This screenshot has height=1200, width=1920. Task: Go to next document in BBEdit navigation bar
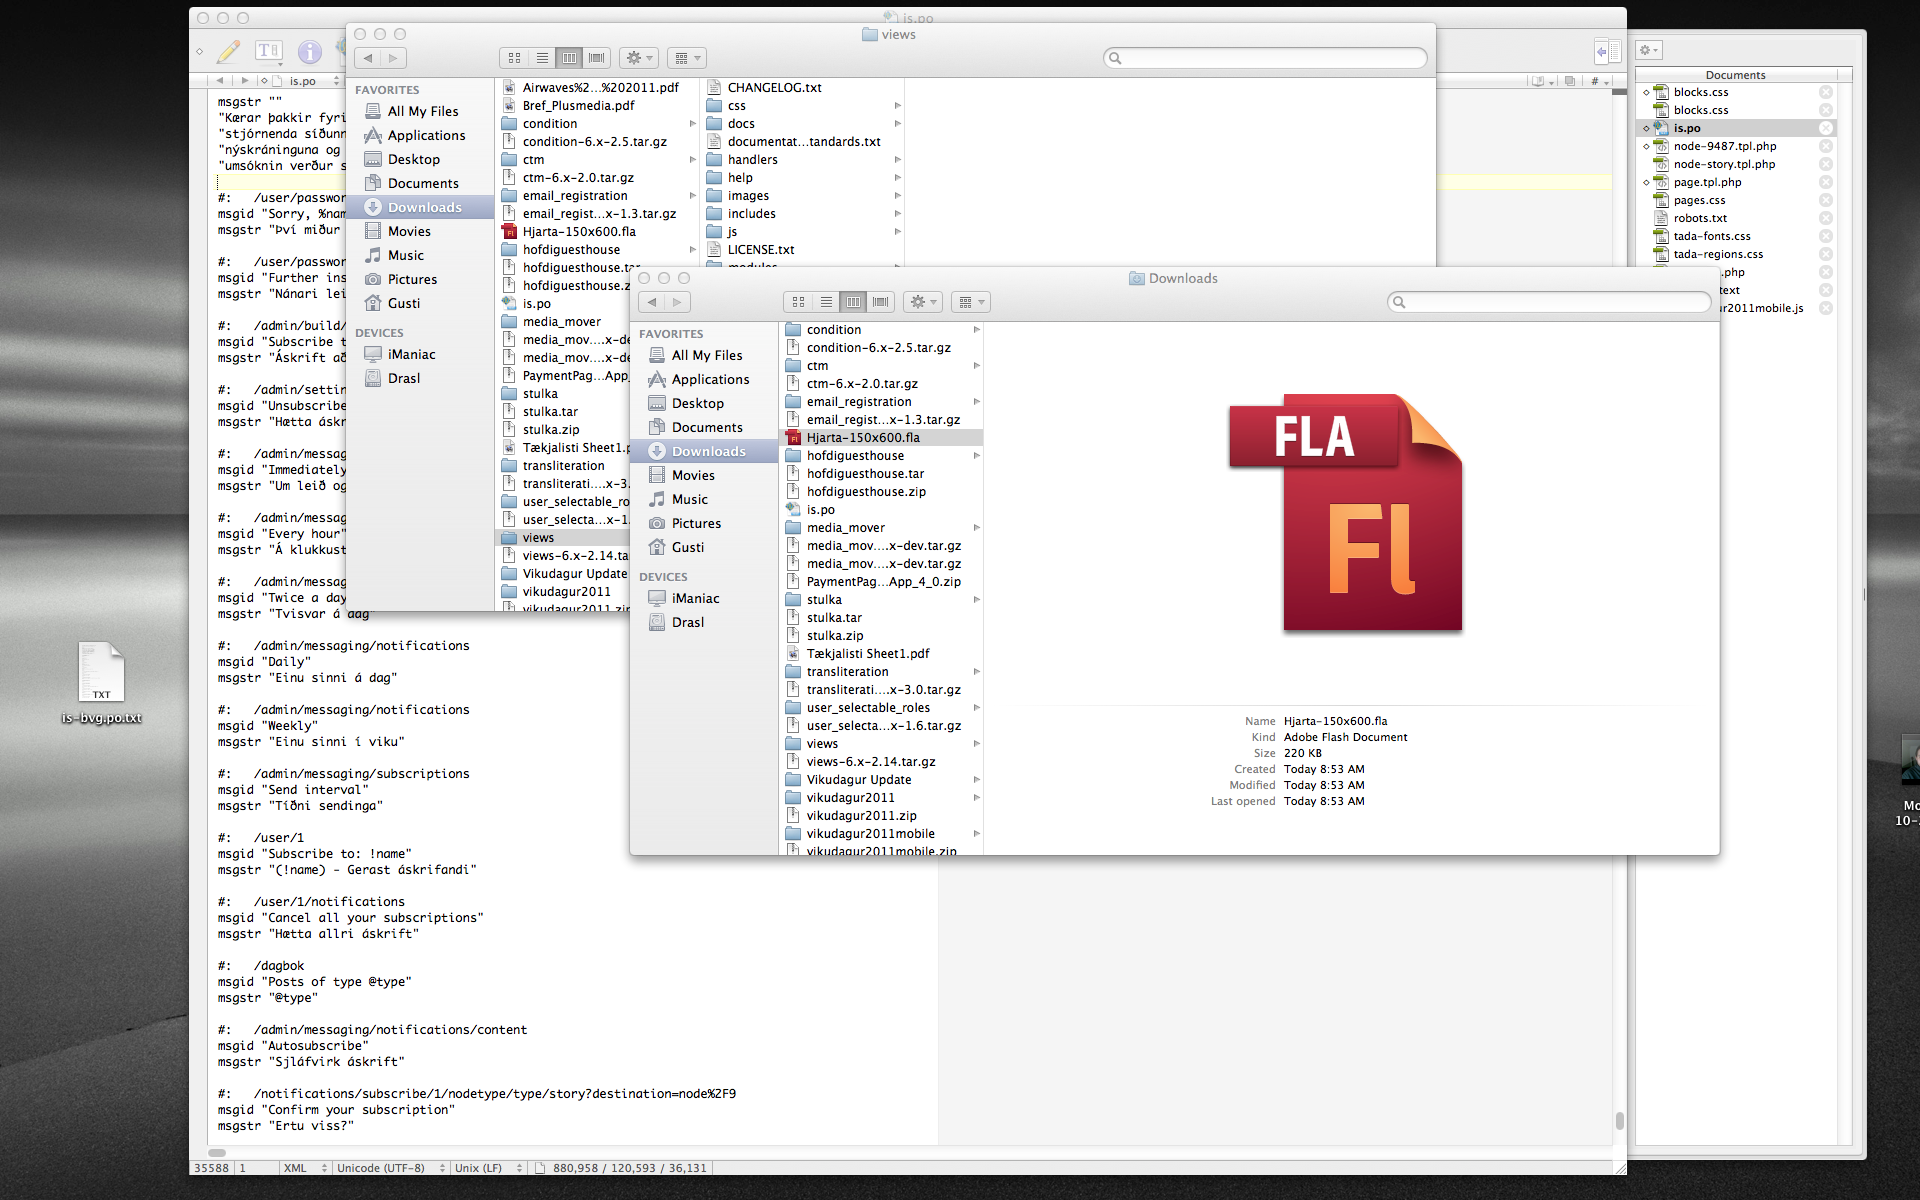pos(245,81)
